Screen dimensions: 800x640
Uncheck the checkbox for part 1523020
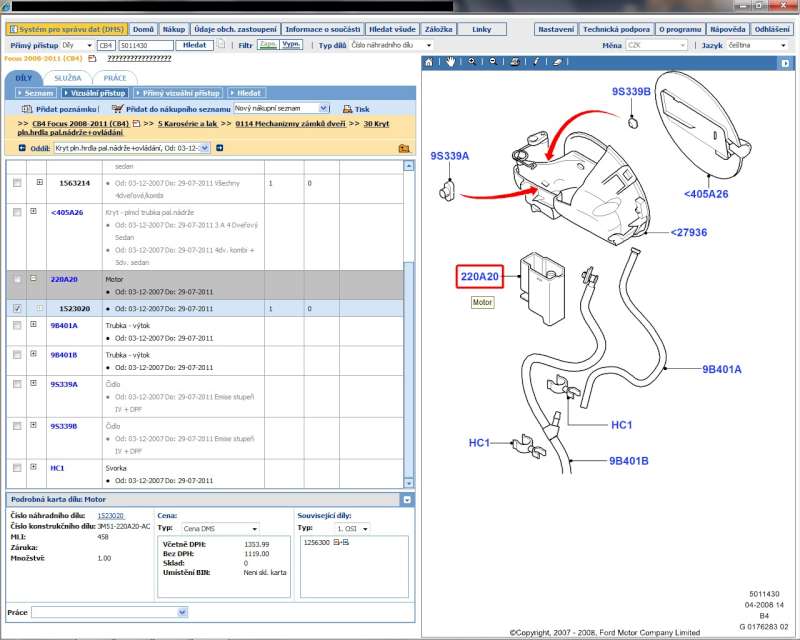tap(17, 309)
